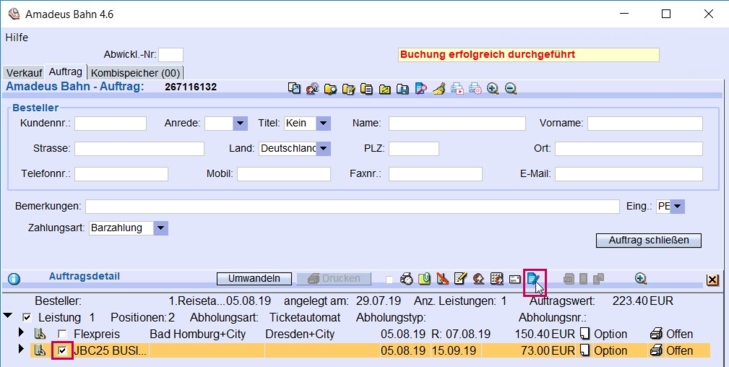Uncheck the JBC25 BUSI position checkbox
This screenshot has height=367, width=729.
pos(62,350)
